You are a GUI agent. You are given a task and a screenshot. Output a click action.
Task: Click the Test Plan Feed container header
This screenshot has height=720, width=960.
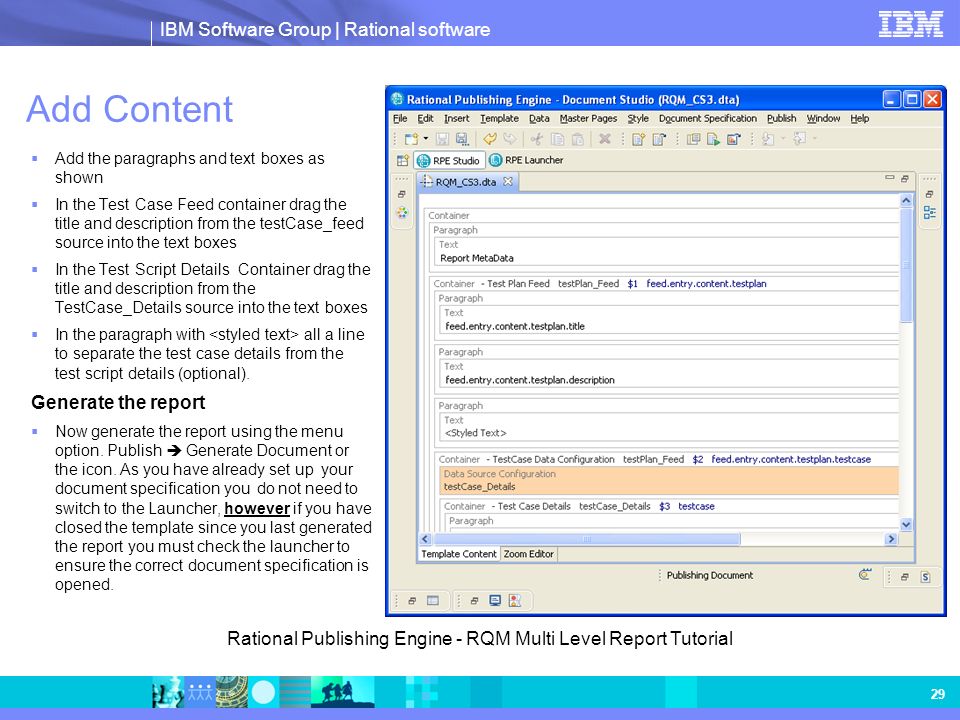(599, 284)
